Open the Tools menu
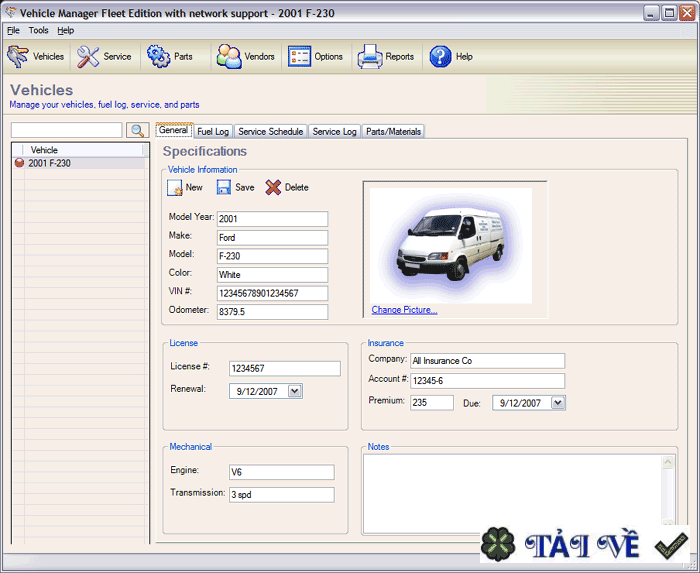Image resolution: width=700 pixels, height=573 pixels. point(38,31)
